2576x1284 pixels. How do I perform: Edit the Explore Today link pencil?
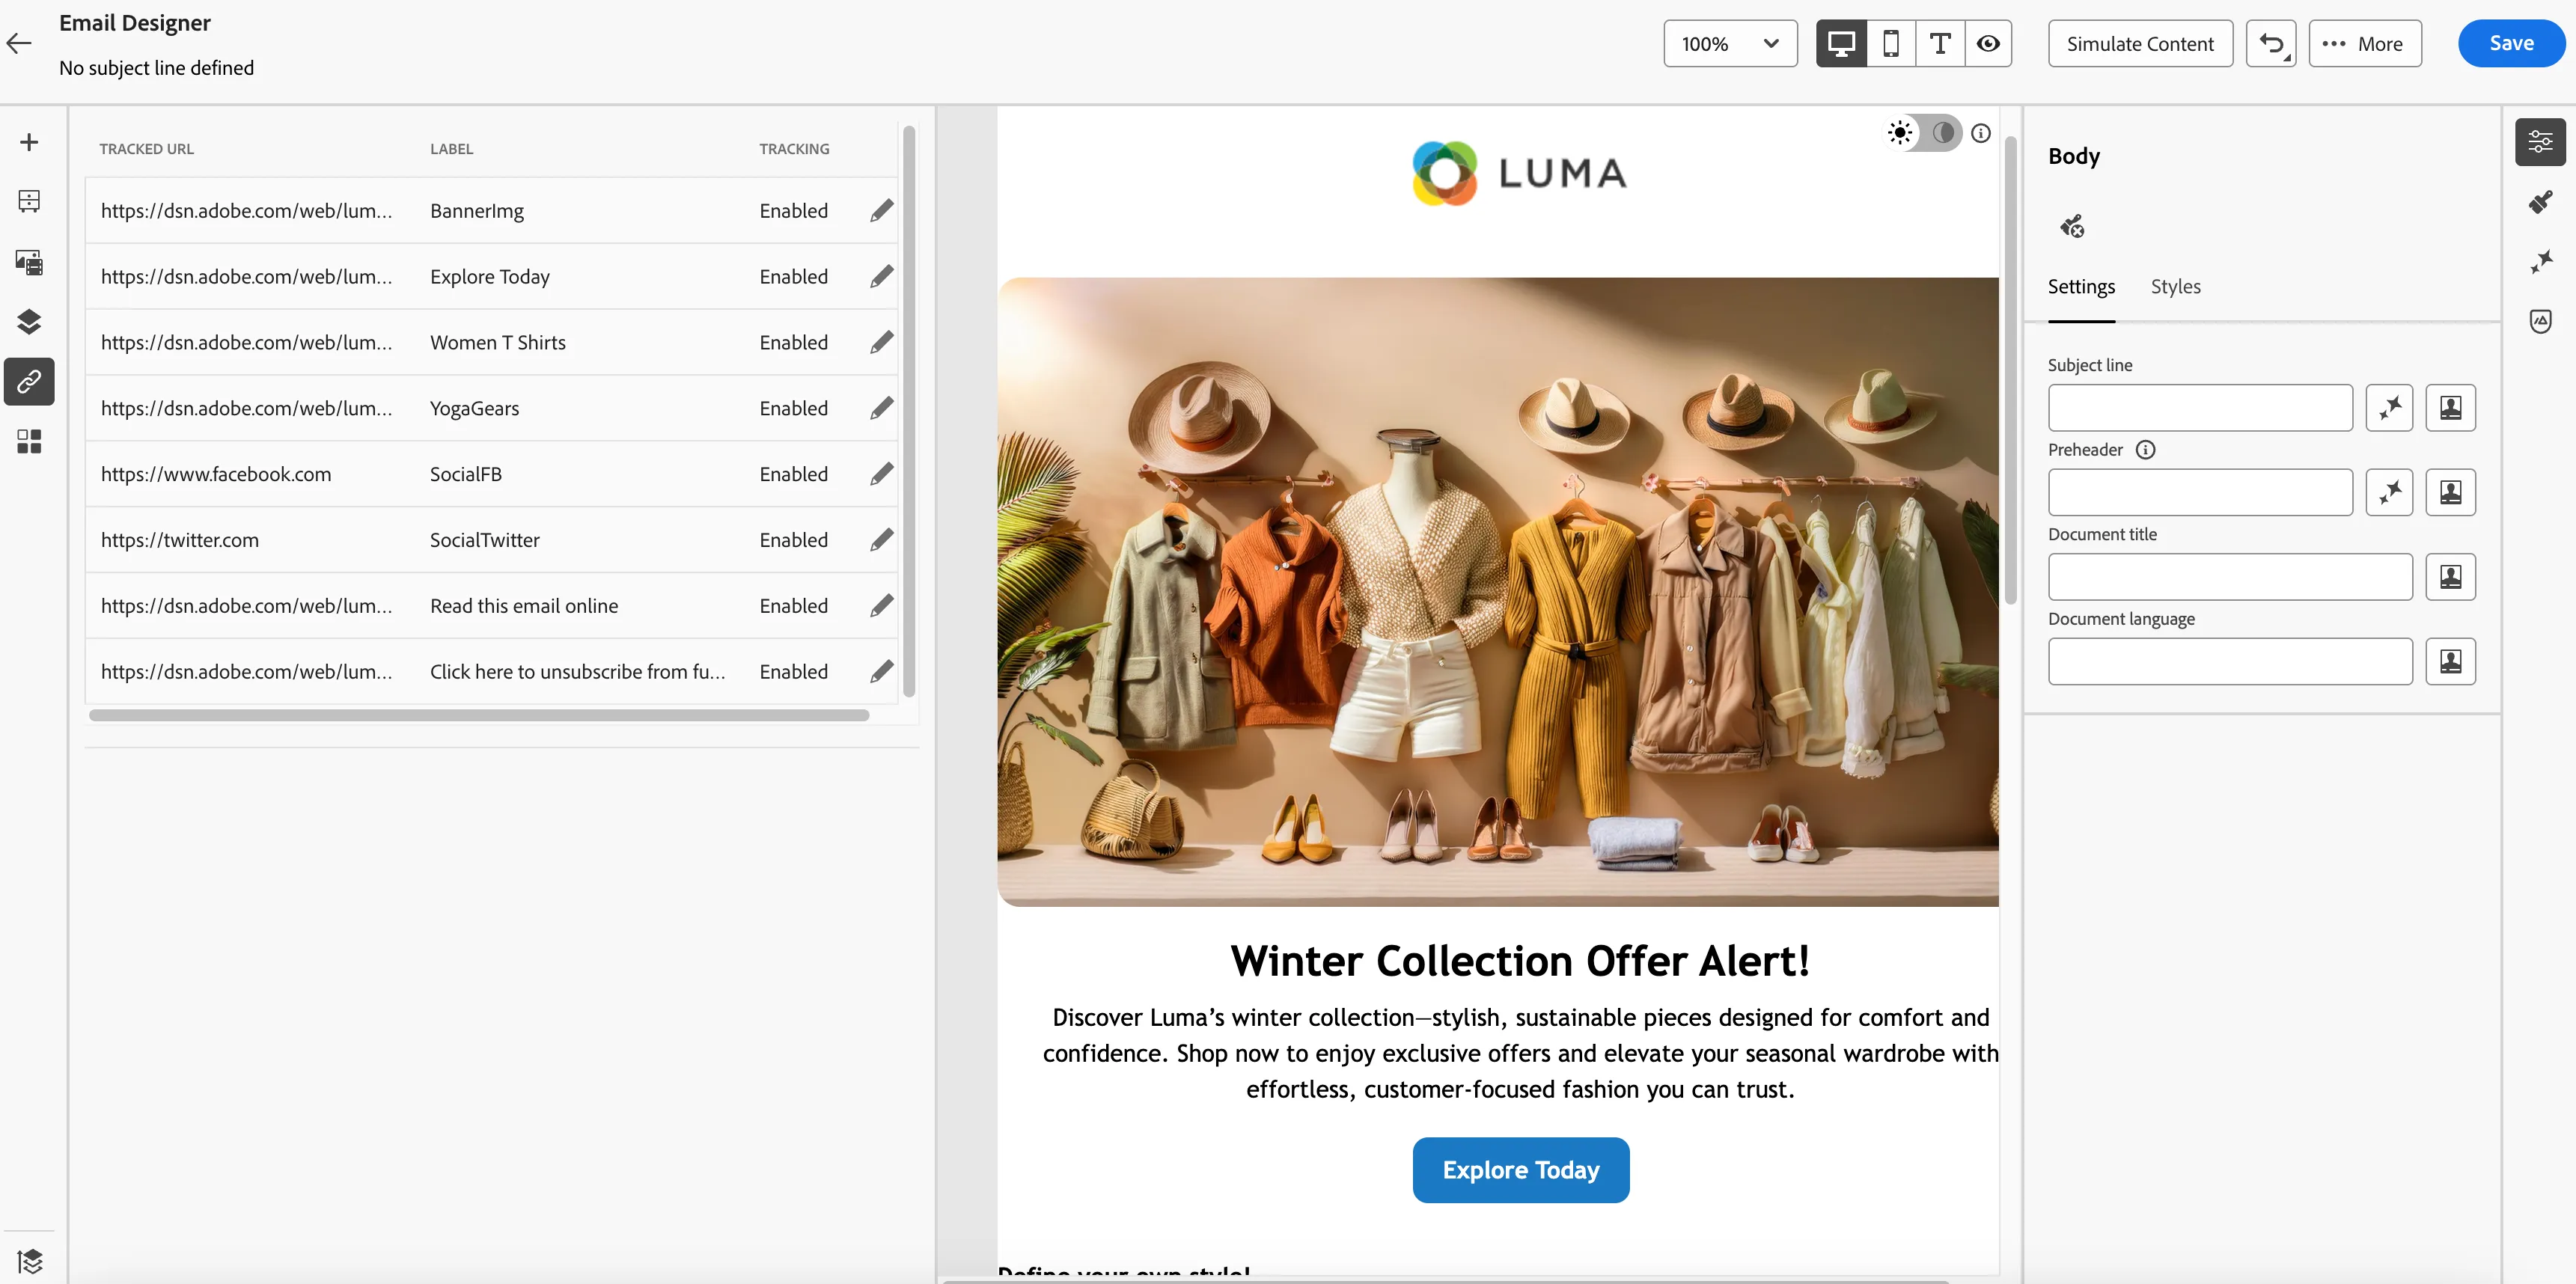pyautogui.click(x=881, y=277)
